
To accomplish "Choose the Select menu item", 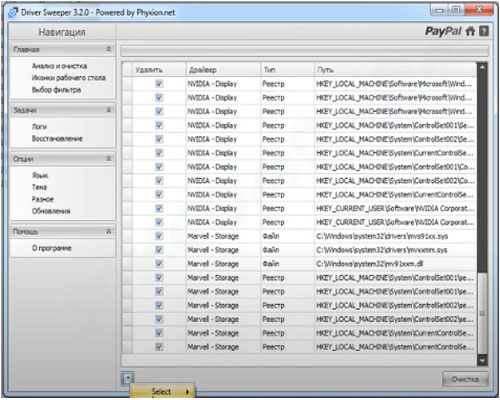I will coord(162,392).
